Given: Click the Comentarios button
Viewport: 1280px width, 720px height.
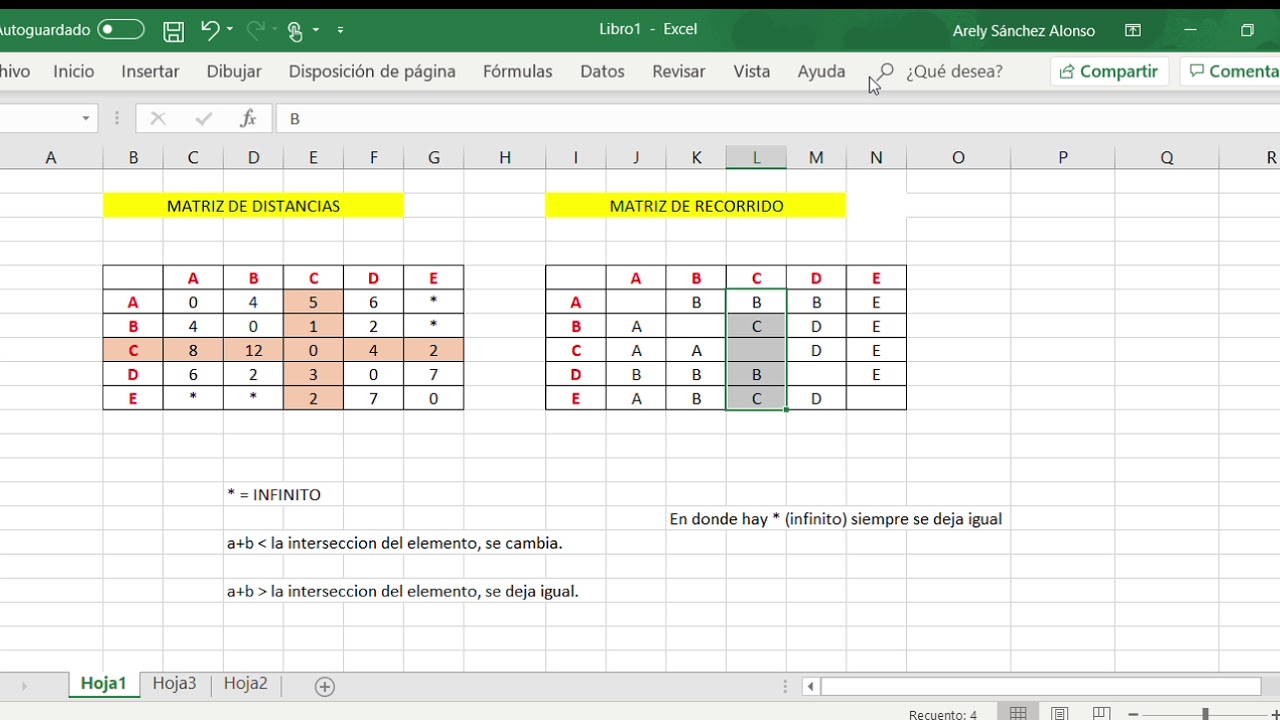Looking at the screenshot, I should pos(1232,71).
